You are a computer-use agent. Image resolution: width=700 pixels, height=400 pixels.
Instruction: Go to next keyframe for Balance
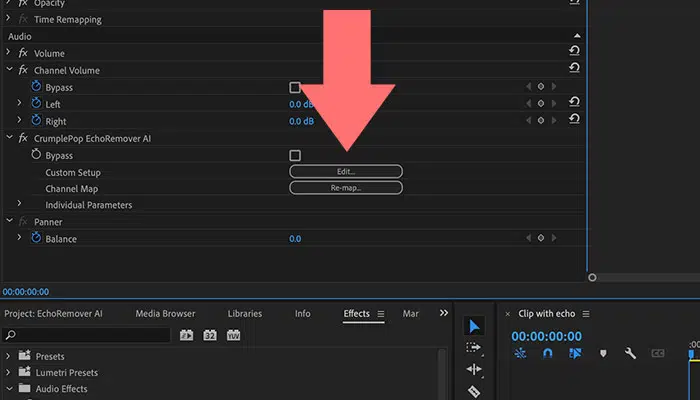[554, 238]
